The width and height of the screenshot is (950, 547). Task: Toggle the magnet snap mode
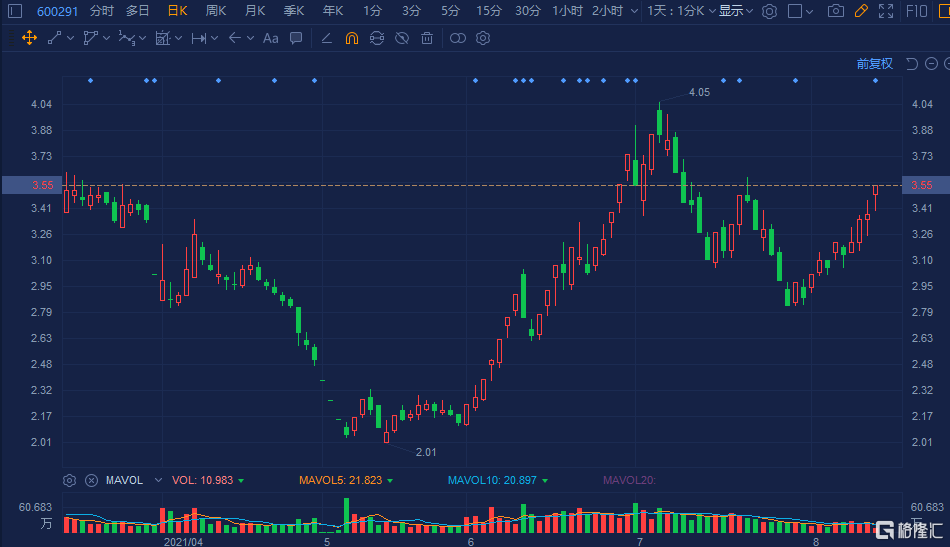click(351, 38)
